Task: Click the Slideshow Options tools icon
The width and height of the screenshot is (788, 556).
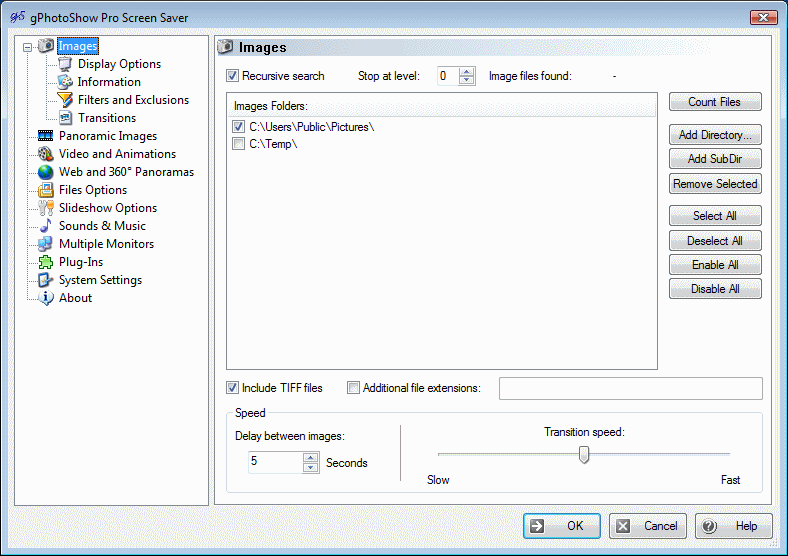Action: point(46,208)
